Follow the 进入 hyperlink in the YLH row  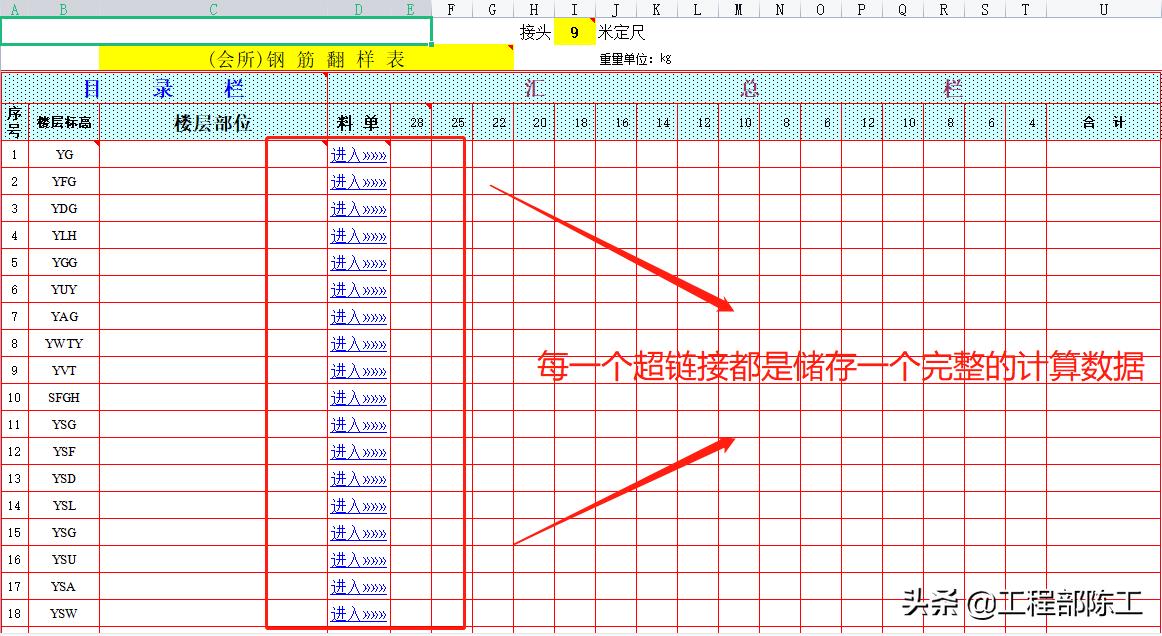click(358, 236)
